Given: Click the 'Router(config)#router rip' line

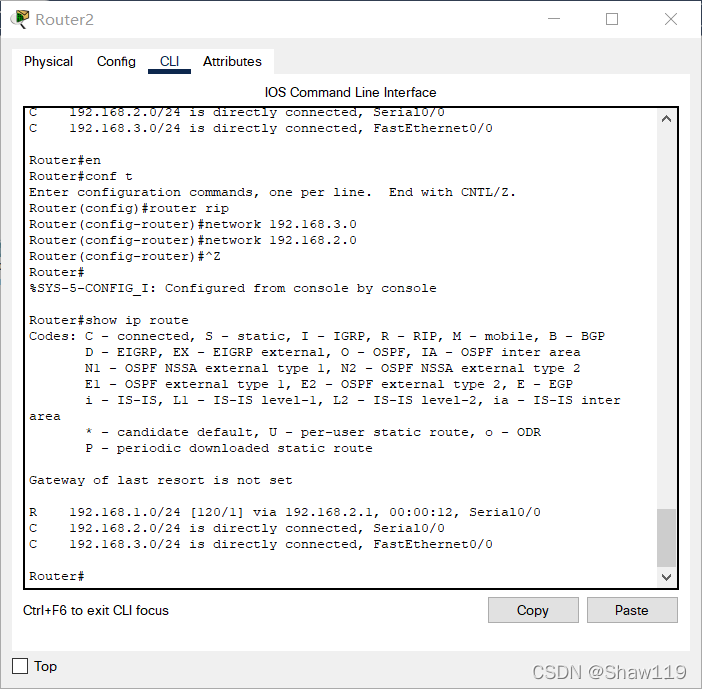Looking at the screenshot, I should (x=129, y=208).
